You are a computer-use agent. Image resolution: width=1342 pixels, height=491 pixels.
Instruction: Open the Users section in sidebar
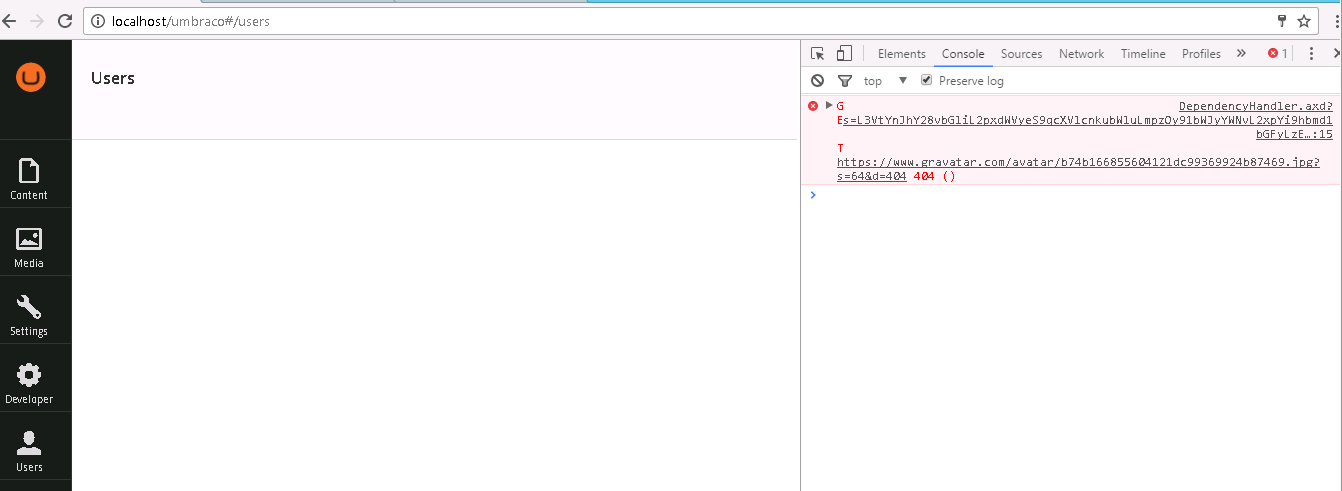coord(29,451)
